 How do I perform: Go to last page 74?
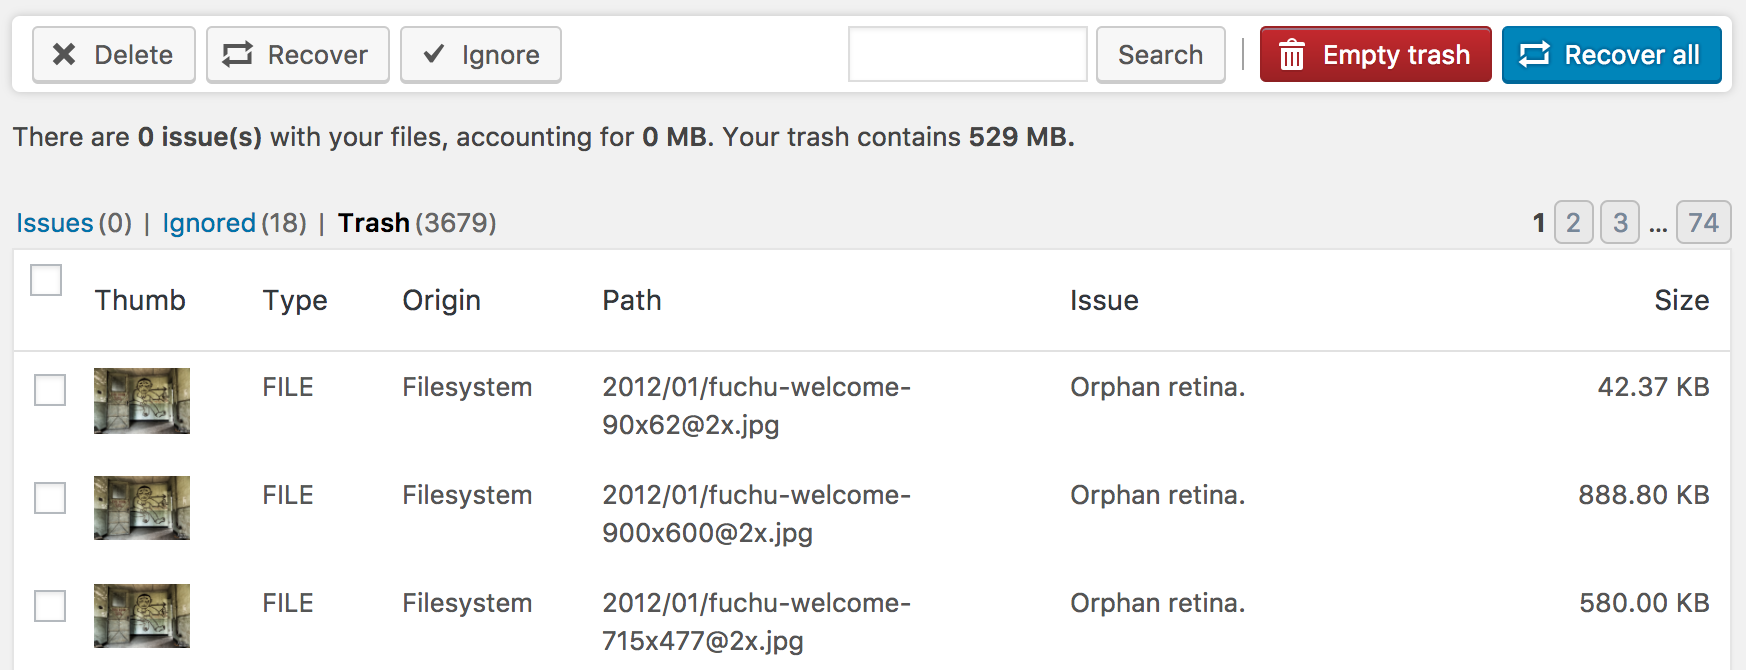click(1703, 222)
